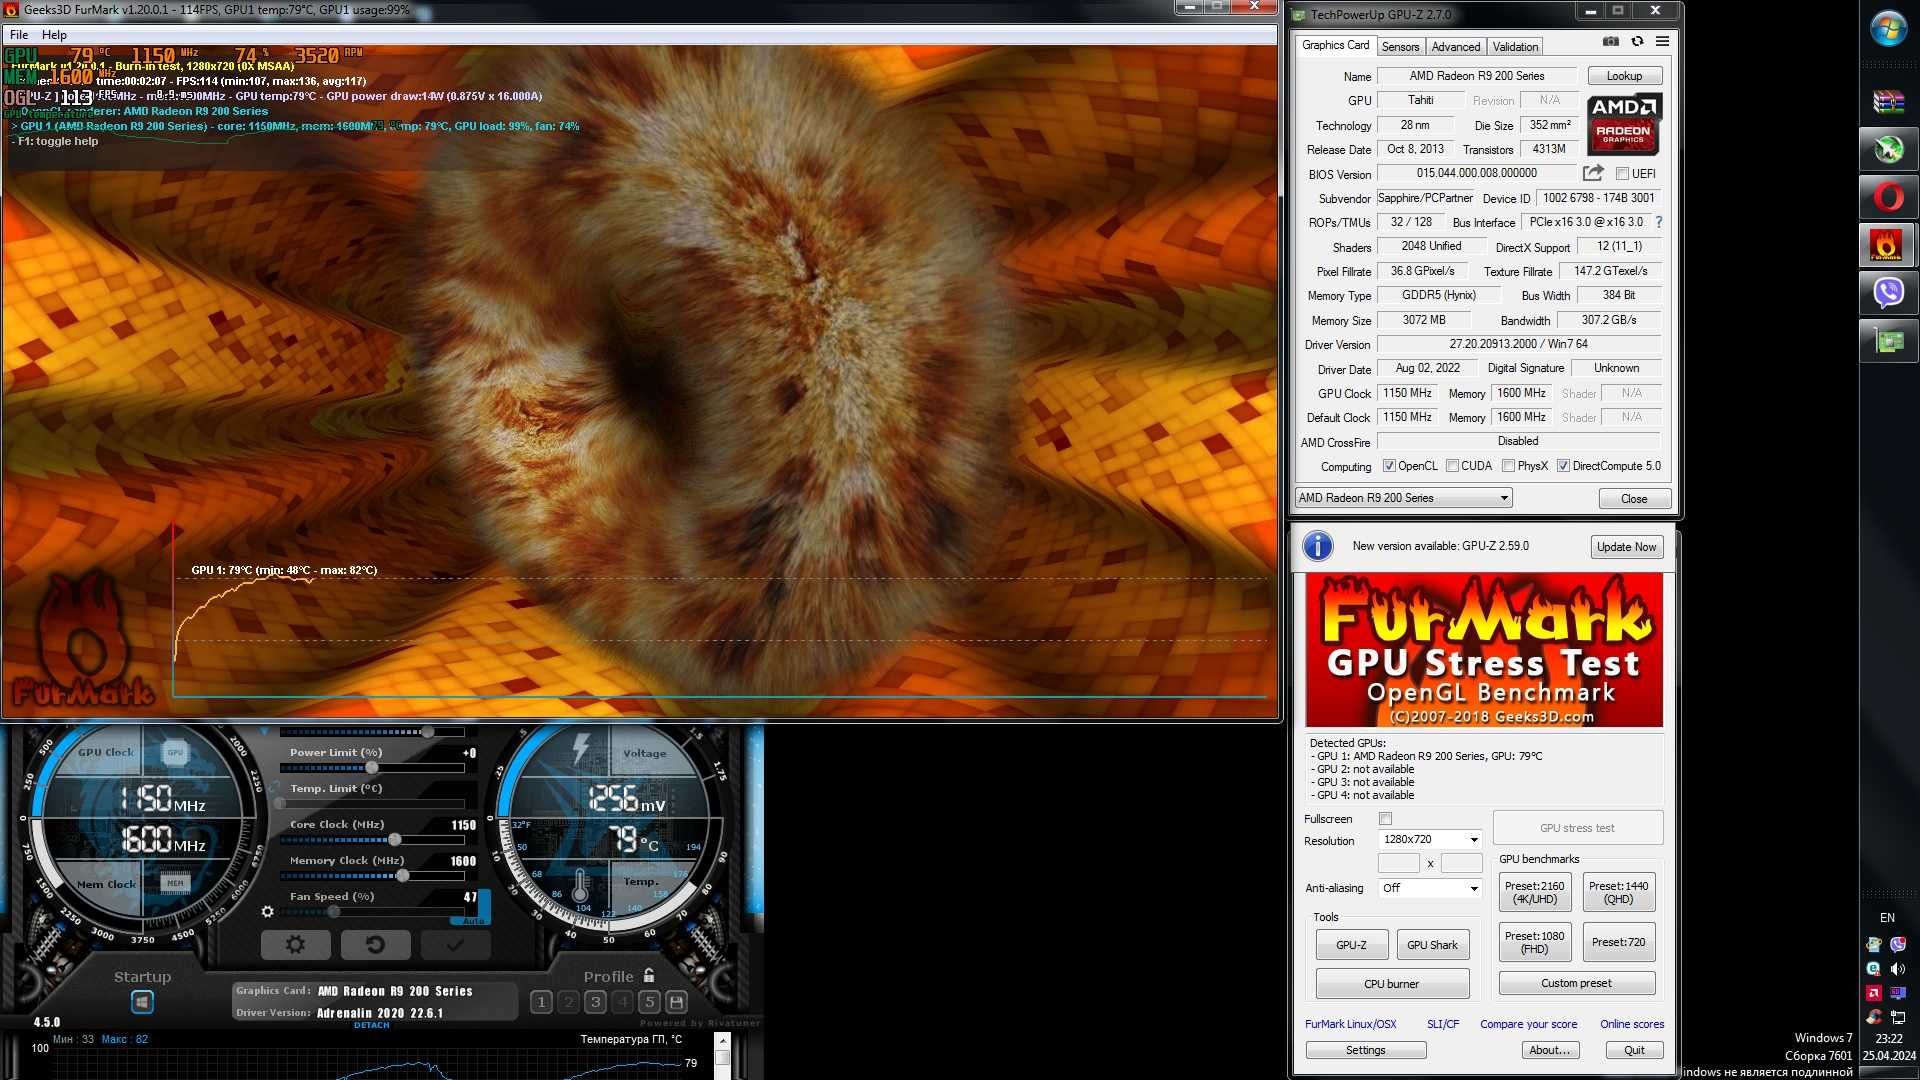Open the File menu in FurMark
1920x1080 pixels.
tap(19, 35)
